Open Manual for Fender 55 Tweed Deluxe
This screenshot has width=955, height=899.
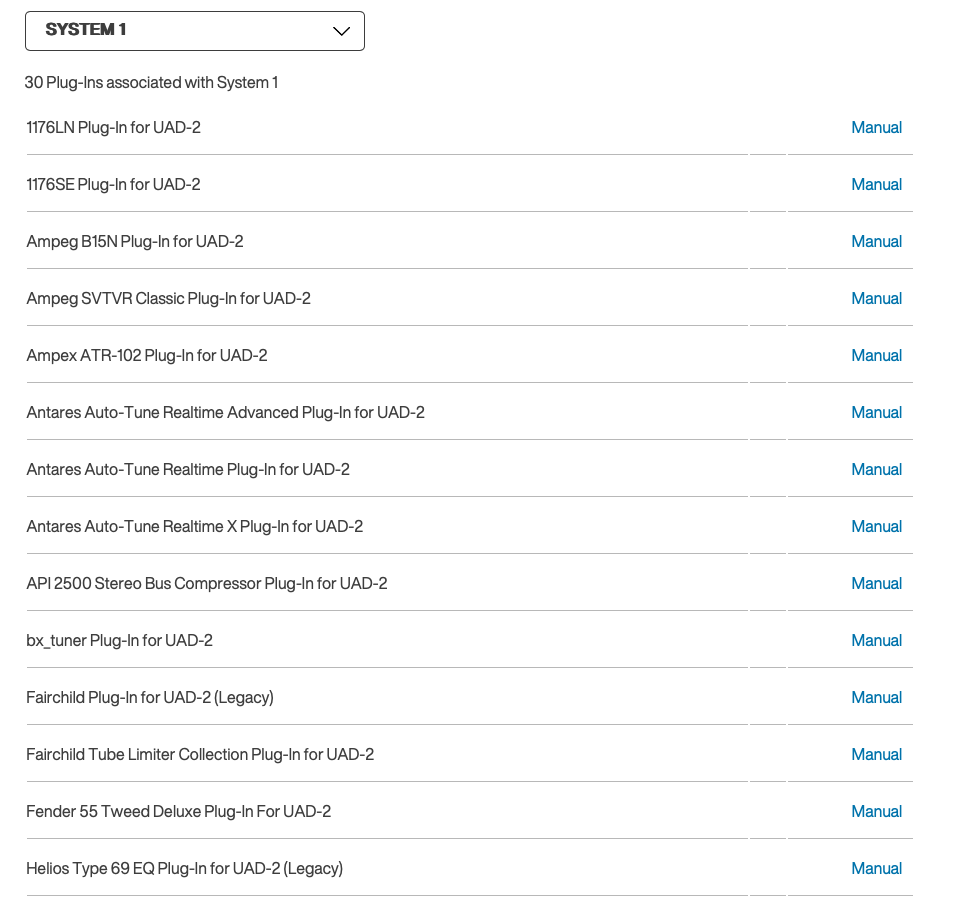point(876,812)
